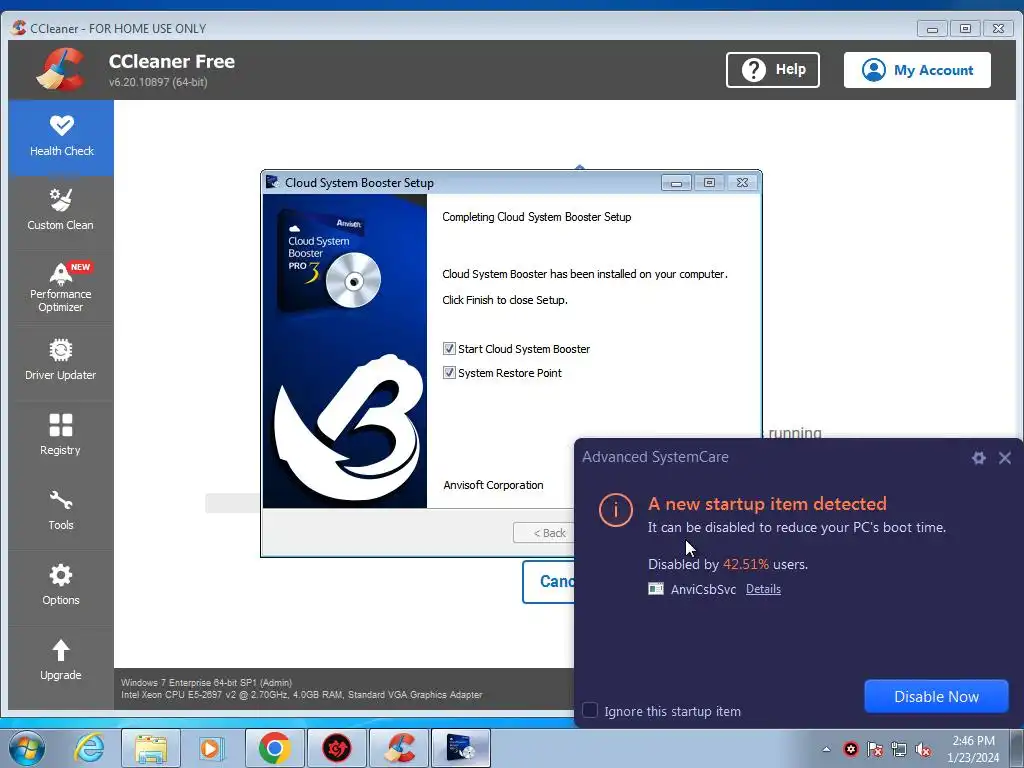The image size is (1024, 768).
Task: Check Ignore this startup item
Action: point(590,711)
